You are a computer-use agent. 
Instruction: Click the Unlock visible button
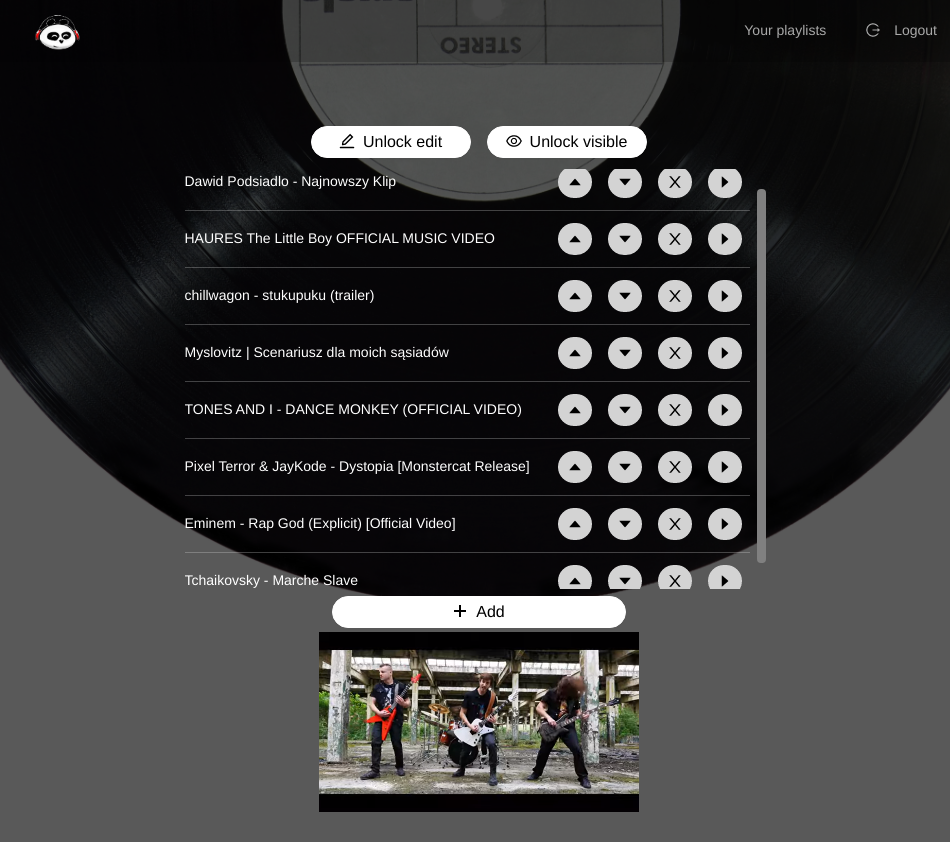coord(566,142)
